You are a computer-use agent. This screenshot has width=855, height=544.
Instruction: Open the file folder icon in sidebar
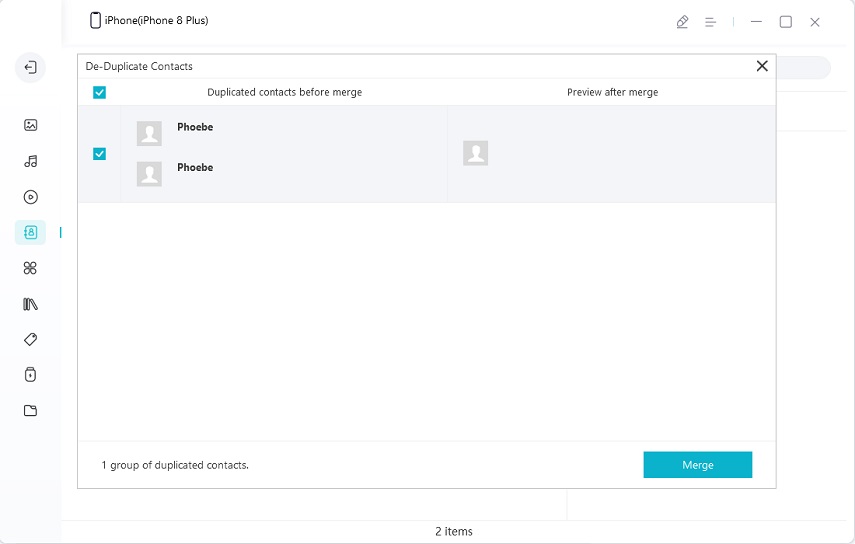[x=30, y=410]
